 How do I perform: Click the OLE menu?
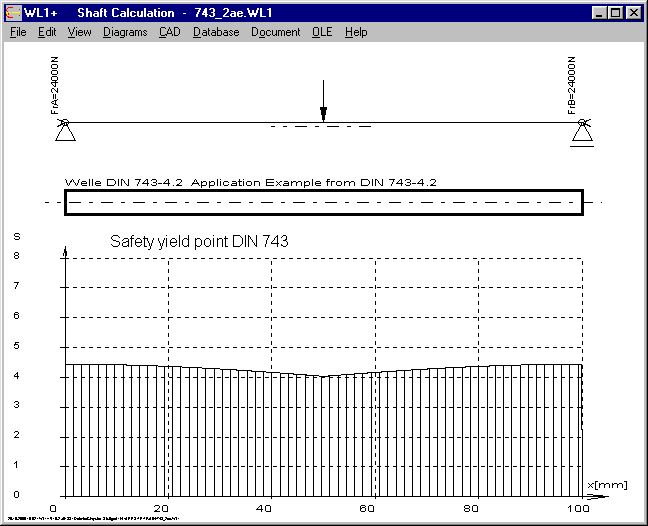click(322, 32)
